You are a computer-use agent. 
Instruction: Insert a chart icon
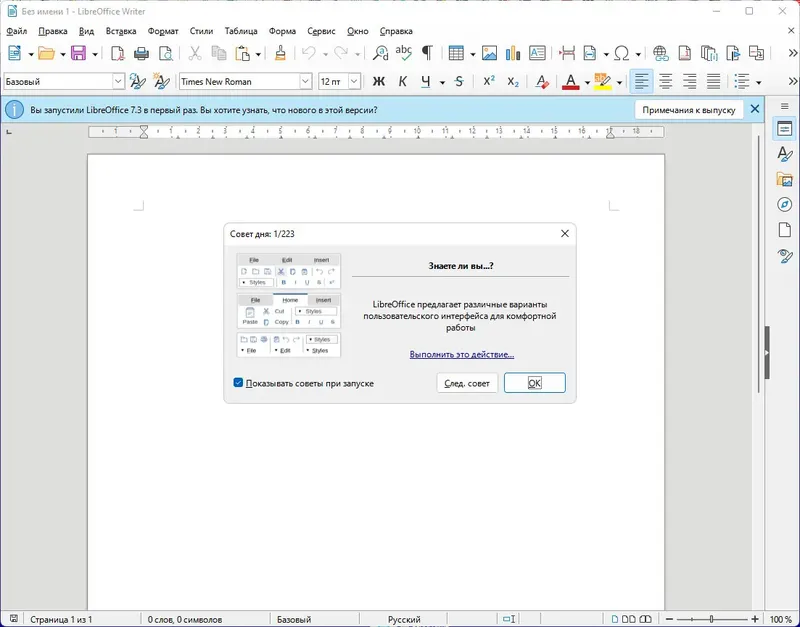tap(513, 53)
